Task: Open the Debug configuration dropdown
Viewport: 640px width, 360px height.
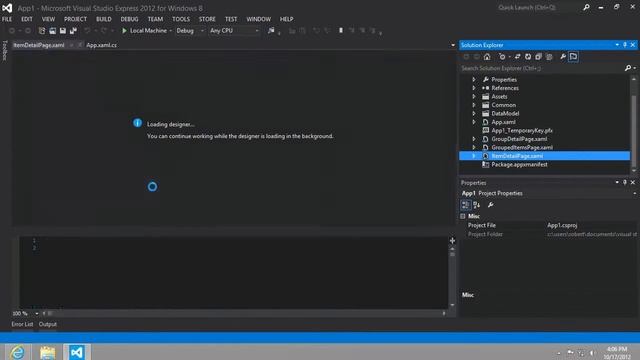Action: (x=202, y=31)
